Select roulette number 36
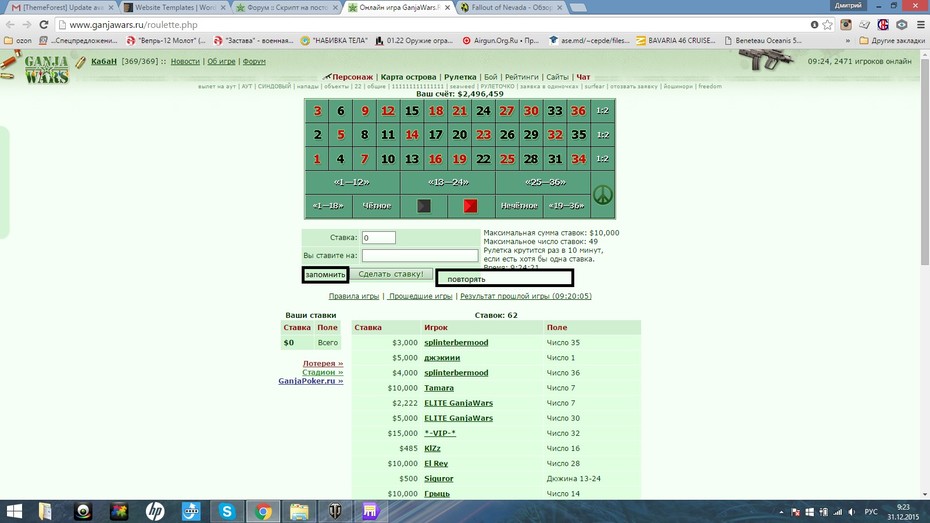Viewport: 930px width, 523px height. pos(578,111)
